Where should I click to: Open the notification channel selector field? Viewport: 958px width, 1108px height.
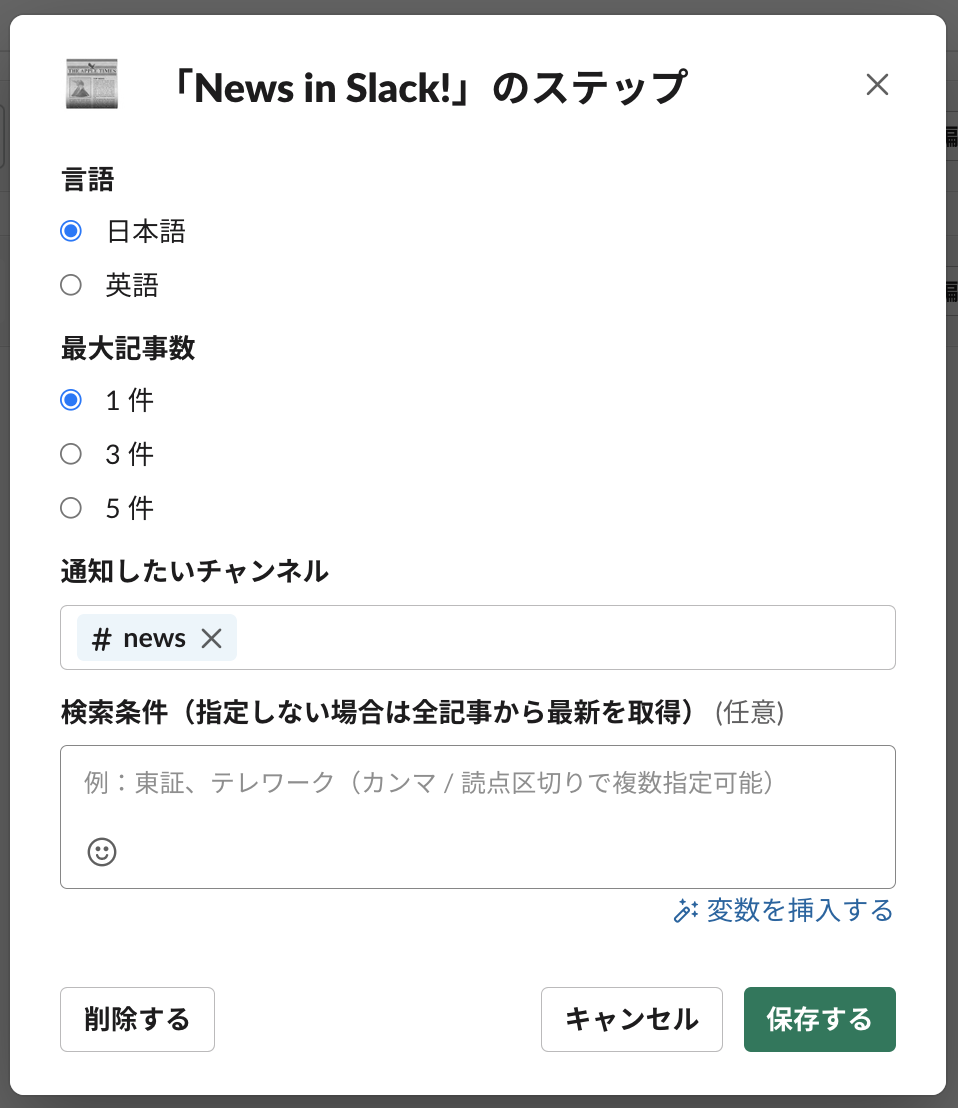click(x=478, y=637)
